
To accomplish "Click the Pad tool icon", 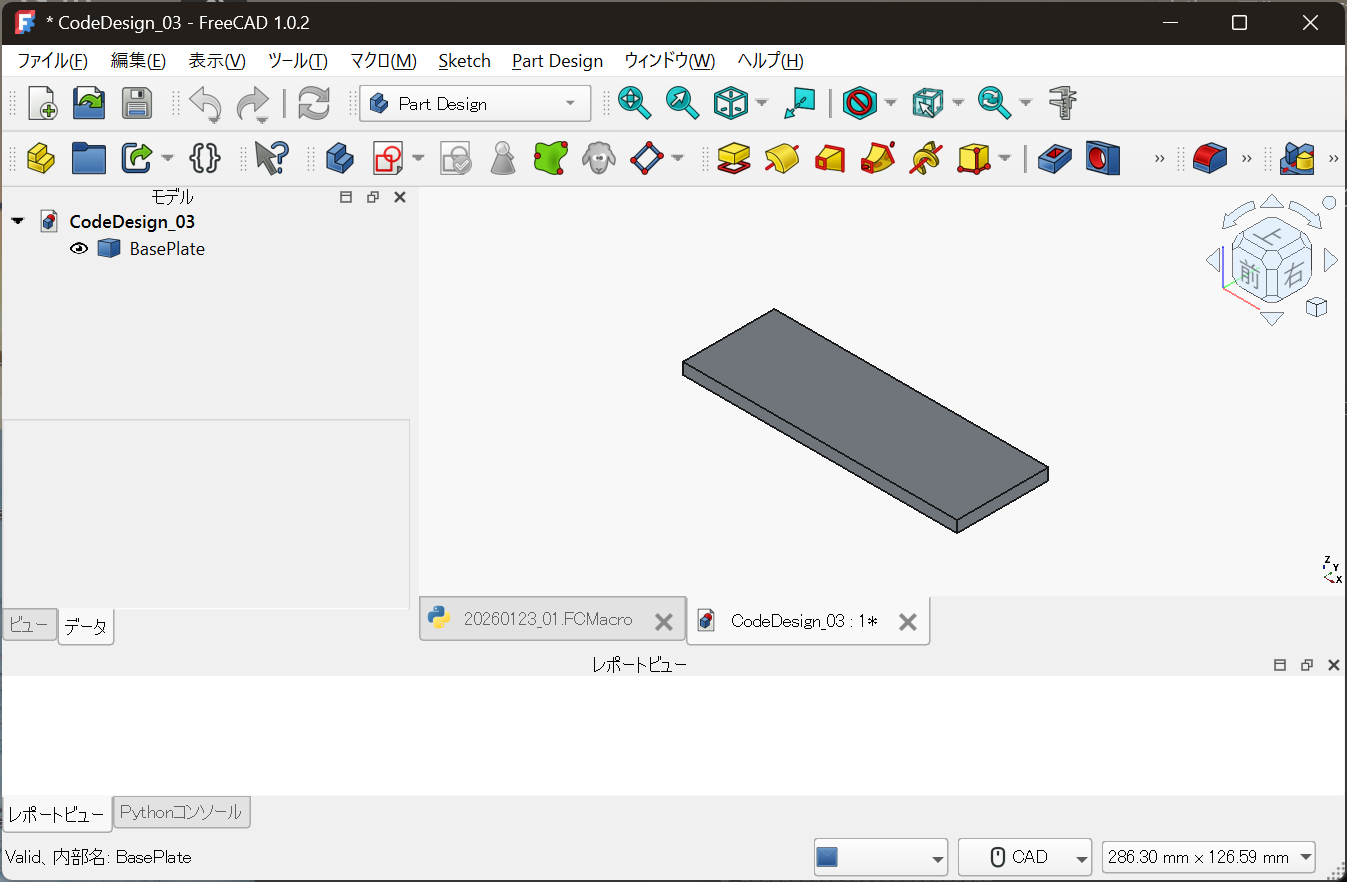I will pyautogui.click(x=734, y=158).
